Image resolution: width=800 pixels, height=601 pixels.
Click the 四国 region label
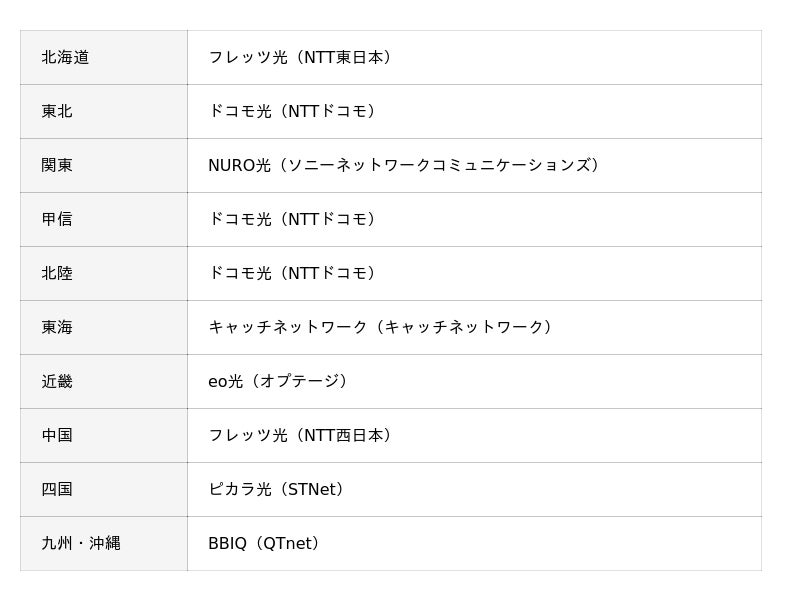[57, 489]
